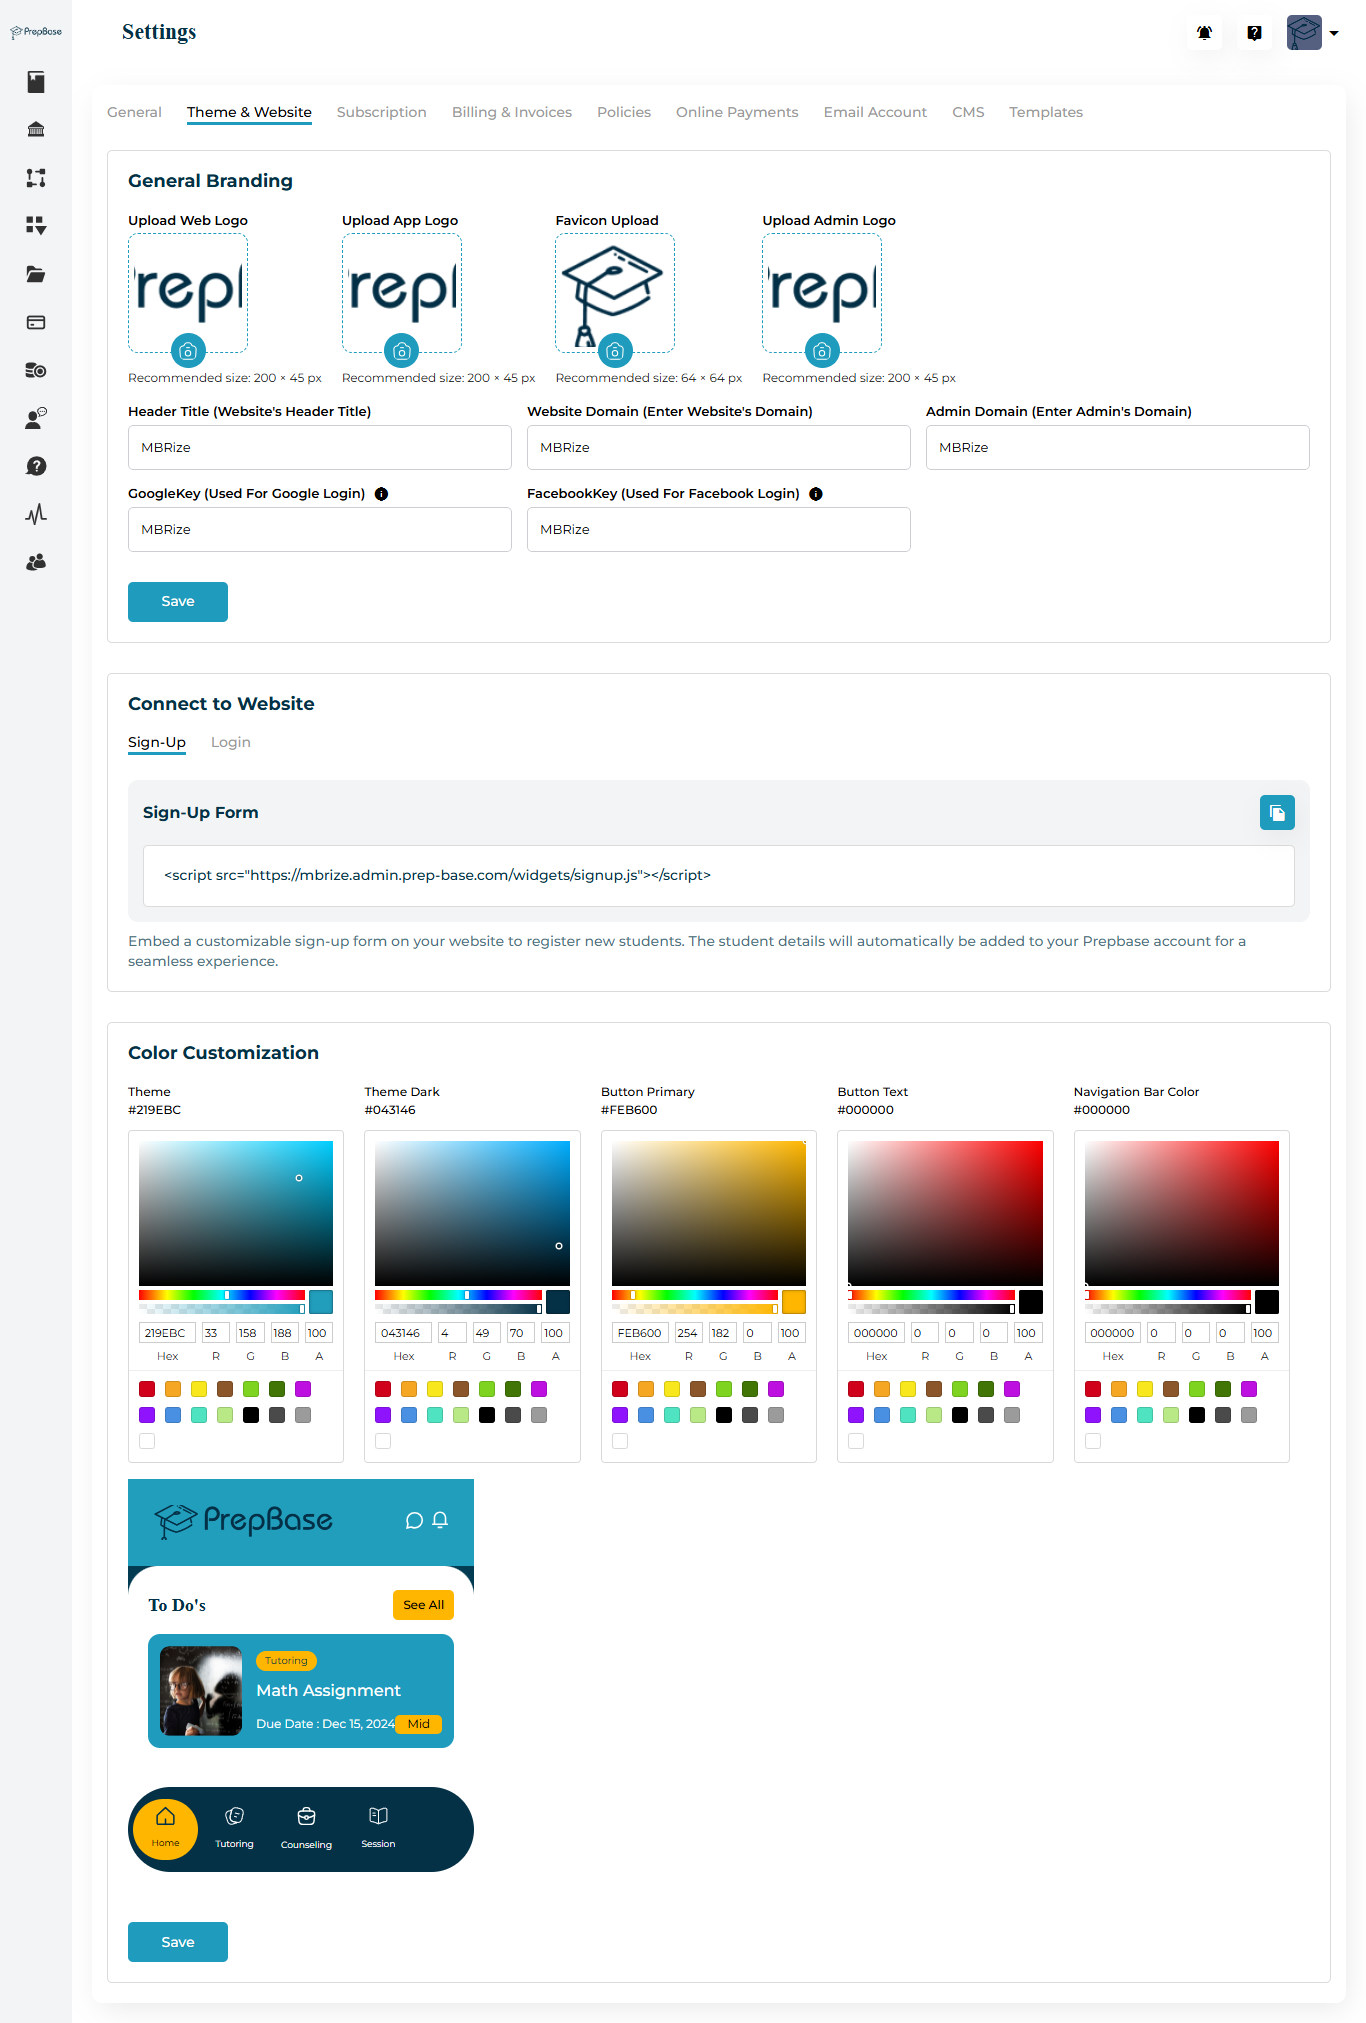Switch to the Subscription tab
Viewport: 1366px width, 2023px height.
(x=381, y=112)
